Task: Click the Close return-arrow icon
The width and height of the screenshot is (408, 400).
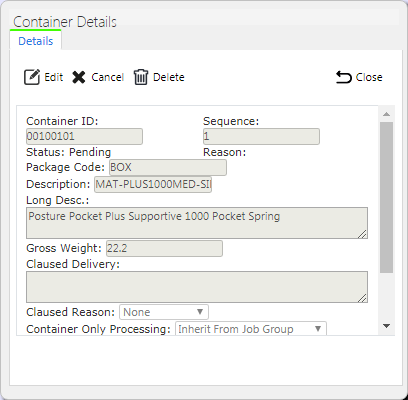Action: [x=343, y=77]
